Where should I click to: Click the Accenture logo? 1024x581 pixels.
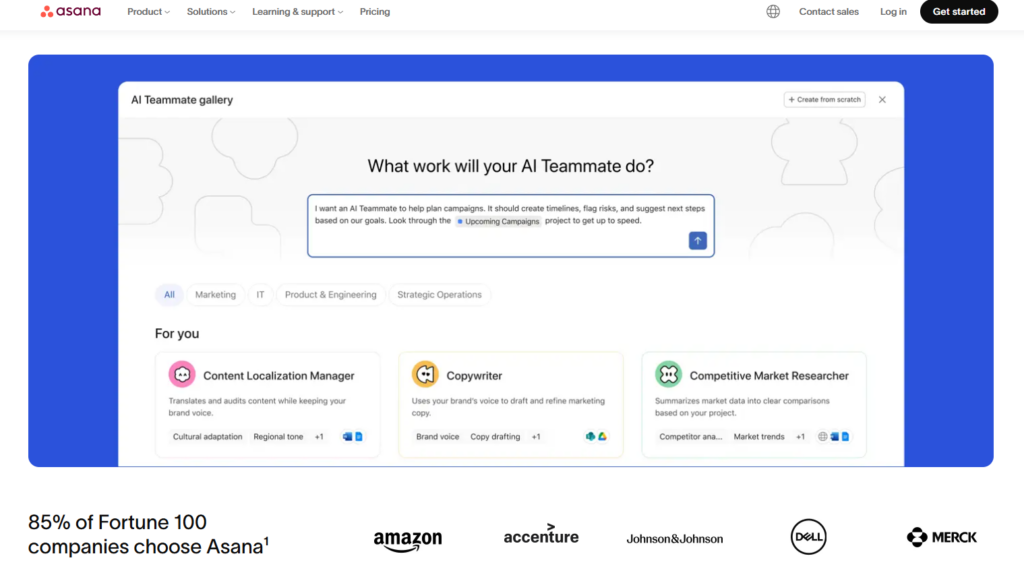541,535
